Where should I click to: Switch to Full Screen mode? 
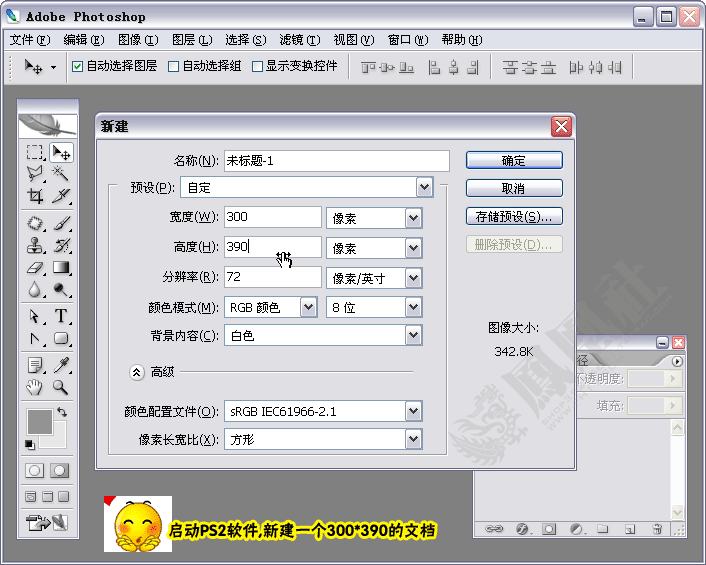63,497
